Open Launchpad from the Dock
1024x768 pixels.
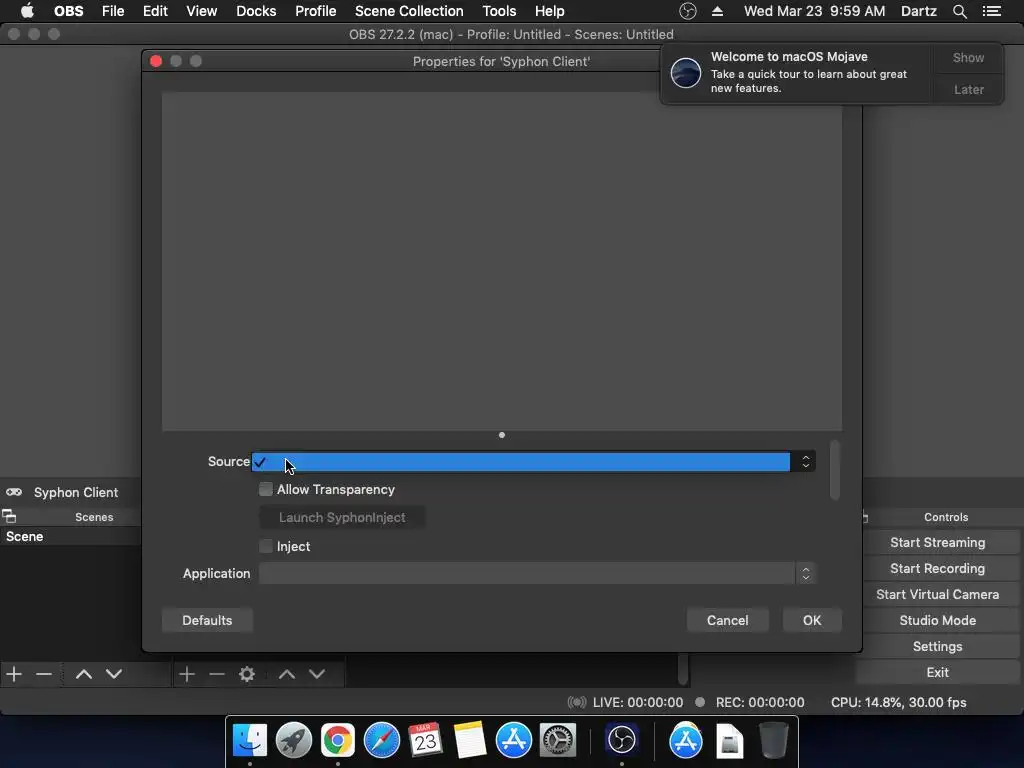click(294, 740)
